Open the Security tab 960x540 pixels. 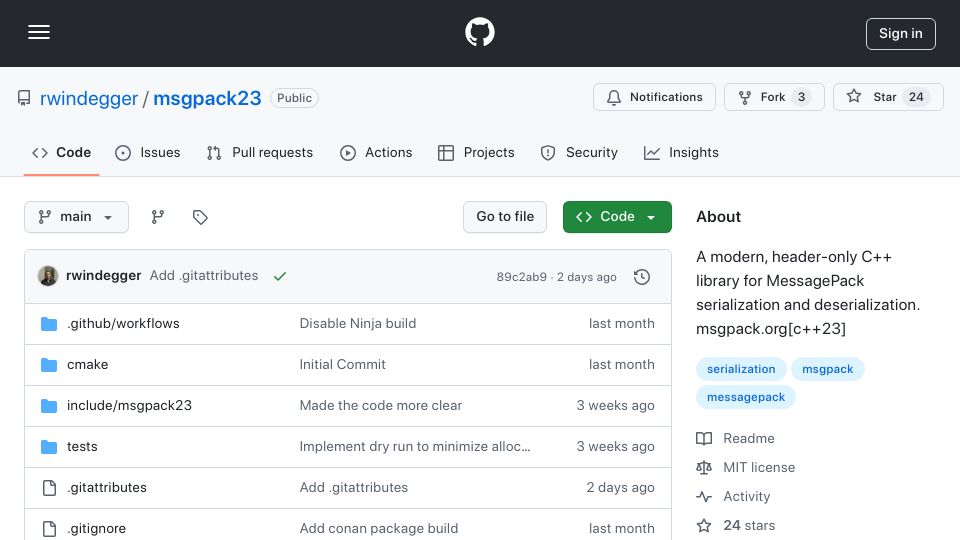coord(579,152)
